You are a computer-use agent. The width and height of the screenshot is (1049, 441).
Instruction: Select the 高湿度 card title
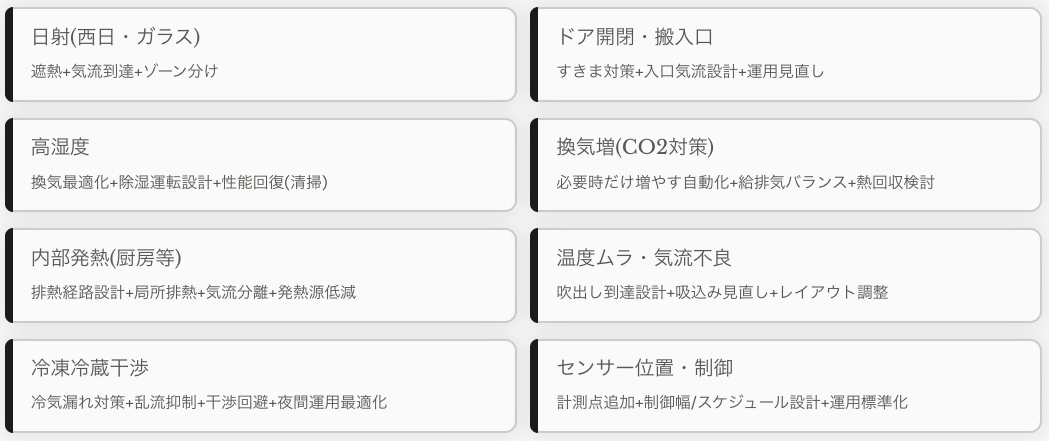click(60, 147)
